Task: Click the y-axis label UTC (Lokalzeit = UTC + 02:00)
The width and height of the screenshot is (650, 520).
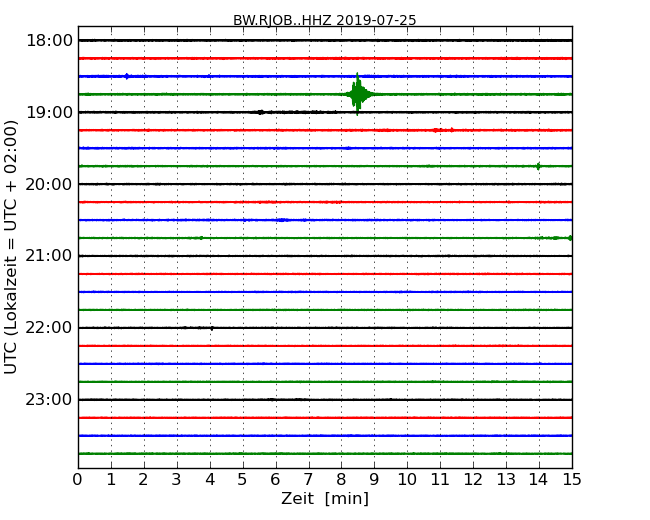Action: (11, 247)
